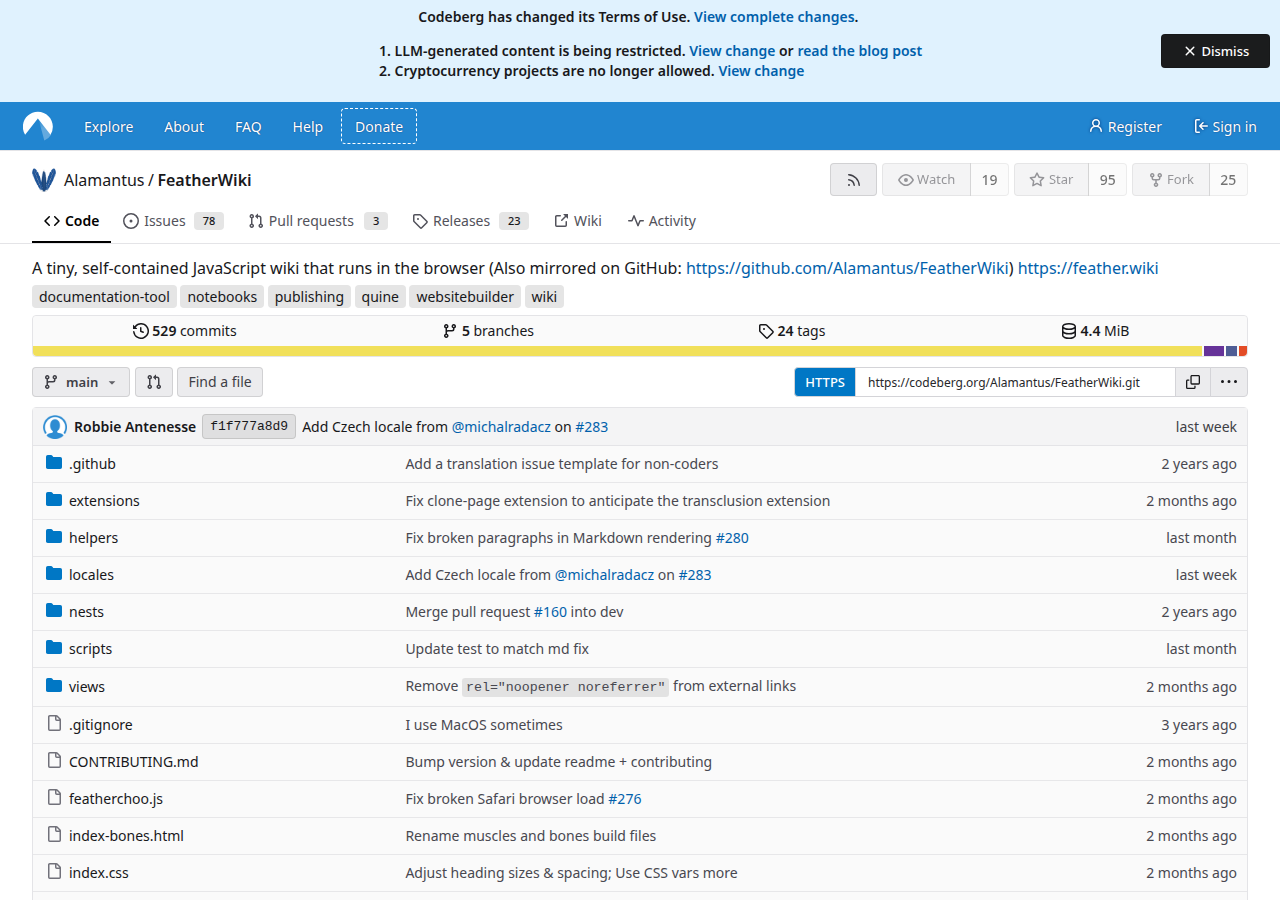Click the helpers folder icon

[54, 537]
